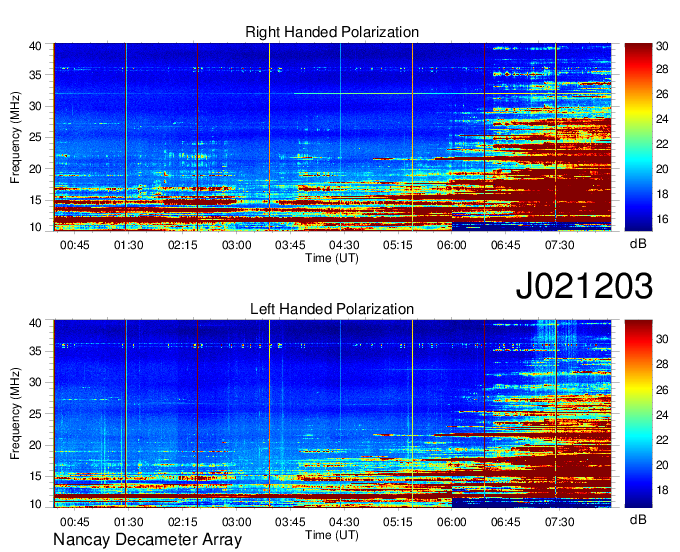Click the Right Handed Polarization title
The height and width of the screenshot is (552, 680).
(x=332, y=32)
